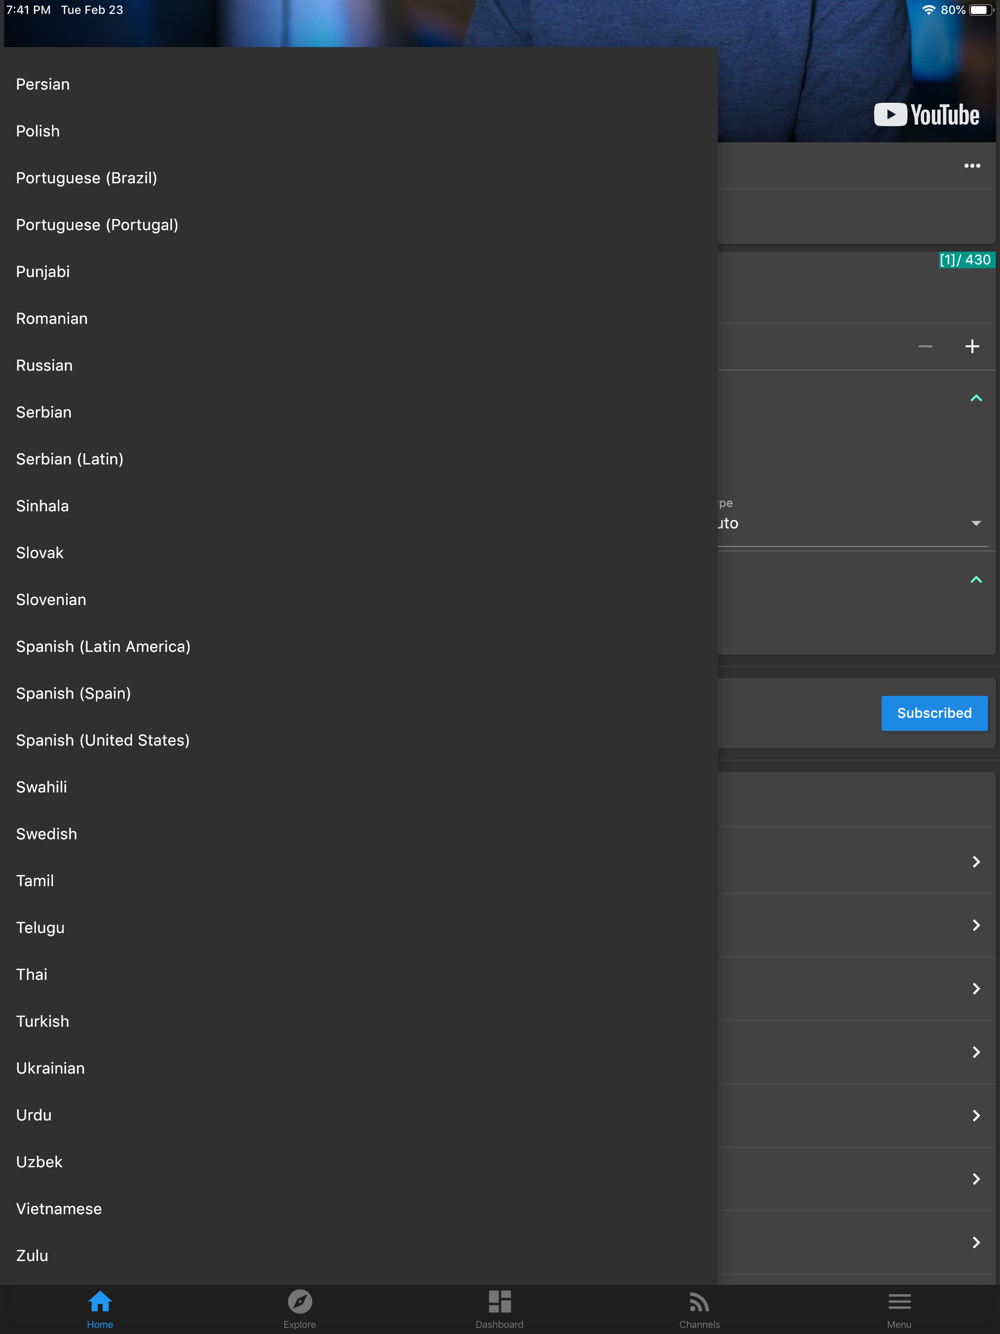Click the minus icon to decrease
The width and height of the screenshot is (1000, 1334).
tap(925, 346)
